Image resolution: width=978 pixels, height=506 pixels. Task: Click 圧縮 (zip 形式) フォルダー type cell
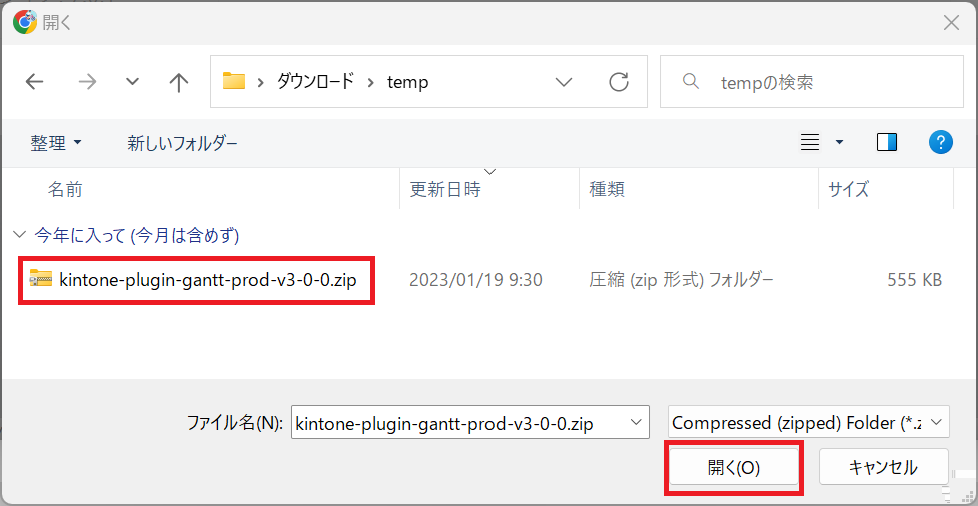681,280
